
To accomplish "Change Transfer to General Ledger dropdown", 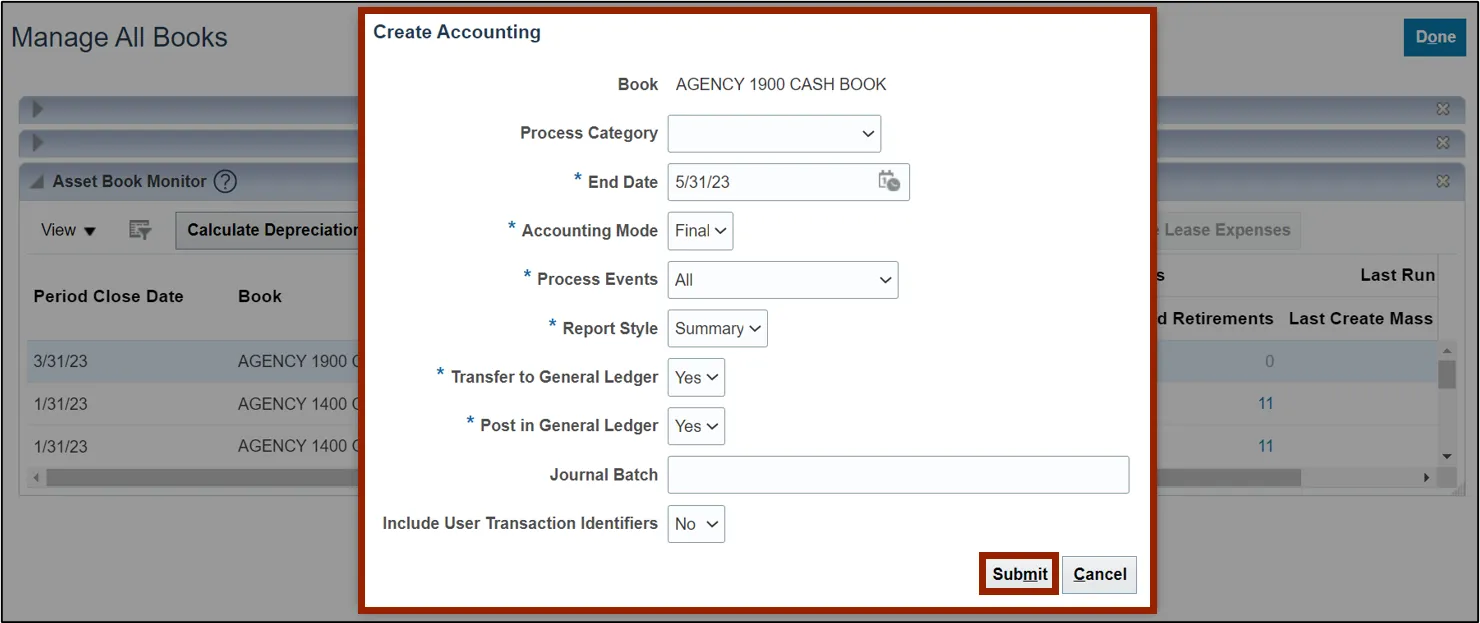I will tap(696, 377).
